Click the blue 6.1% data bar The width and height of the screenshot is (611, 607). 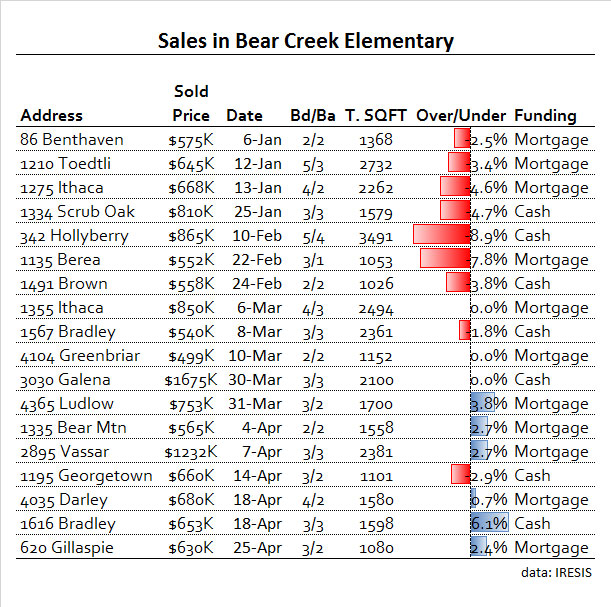489,523
